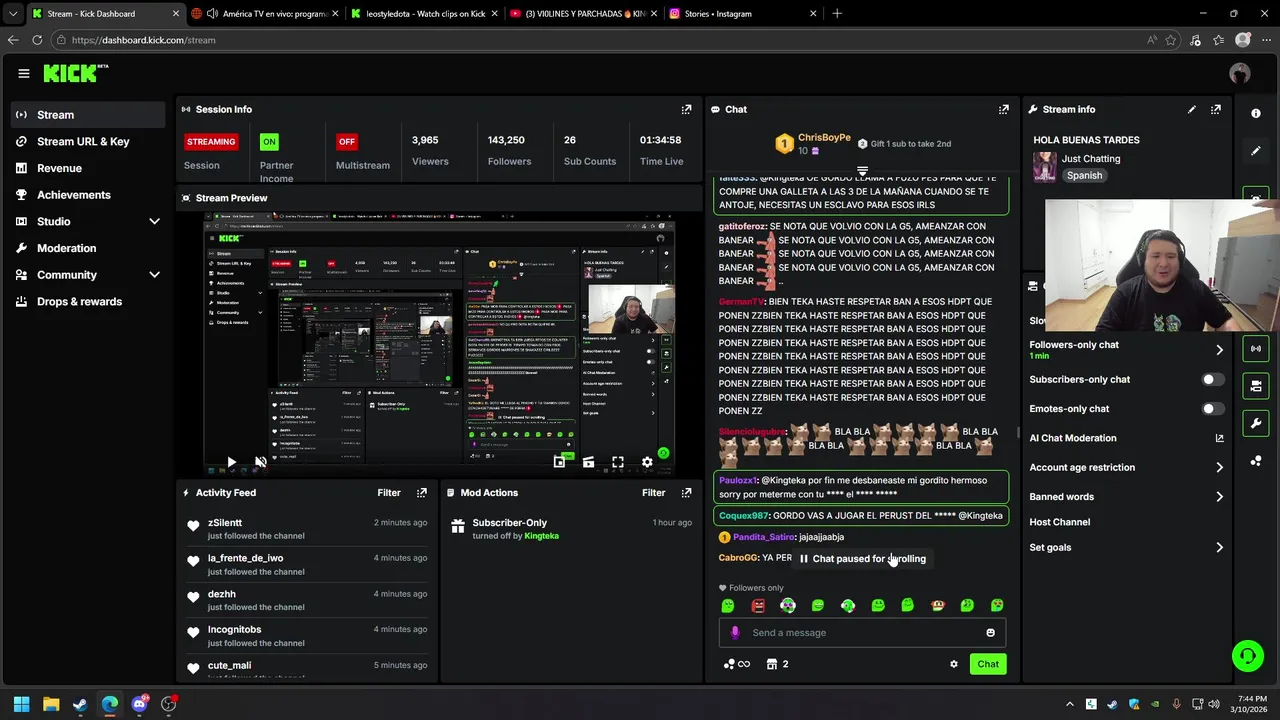This screenshot has width=1280, height=720.
Task: Open Set goals settings
Action: (x=1126, y=547)
